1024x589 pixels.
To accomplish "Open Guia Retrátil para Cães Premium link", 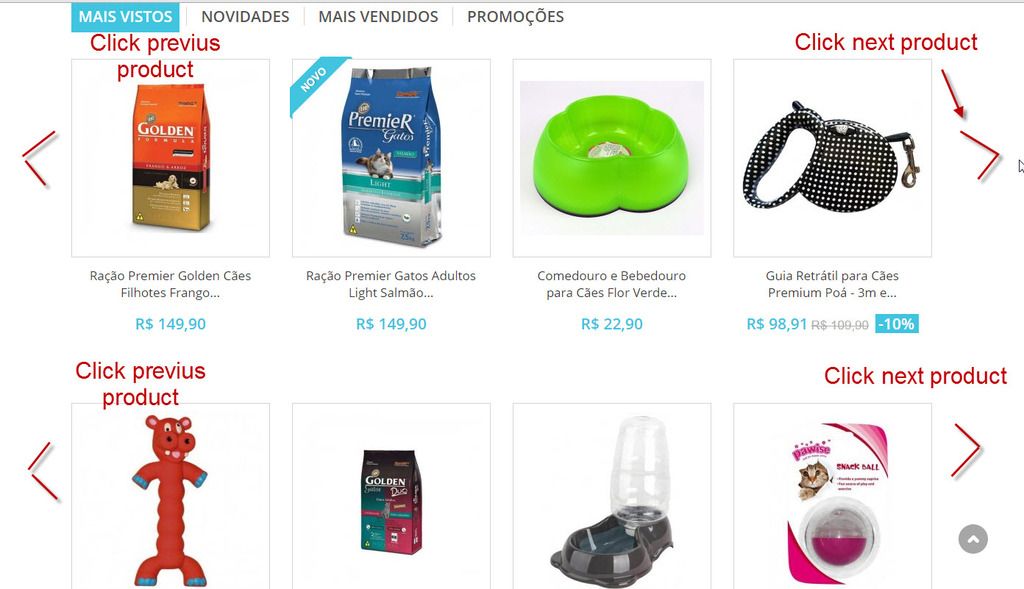I will click(832, 284).
